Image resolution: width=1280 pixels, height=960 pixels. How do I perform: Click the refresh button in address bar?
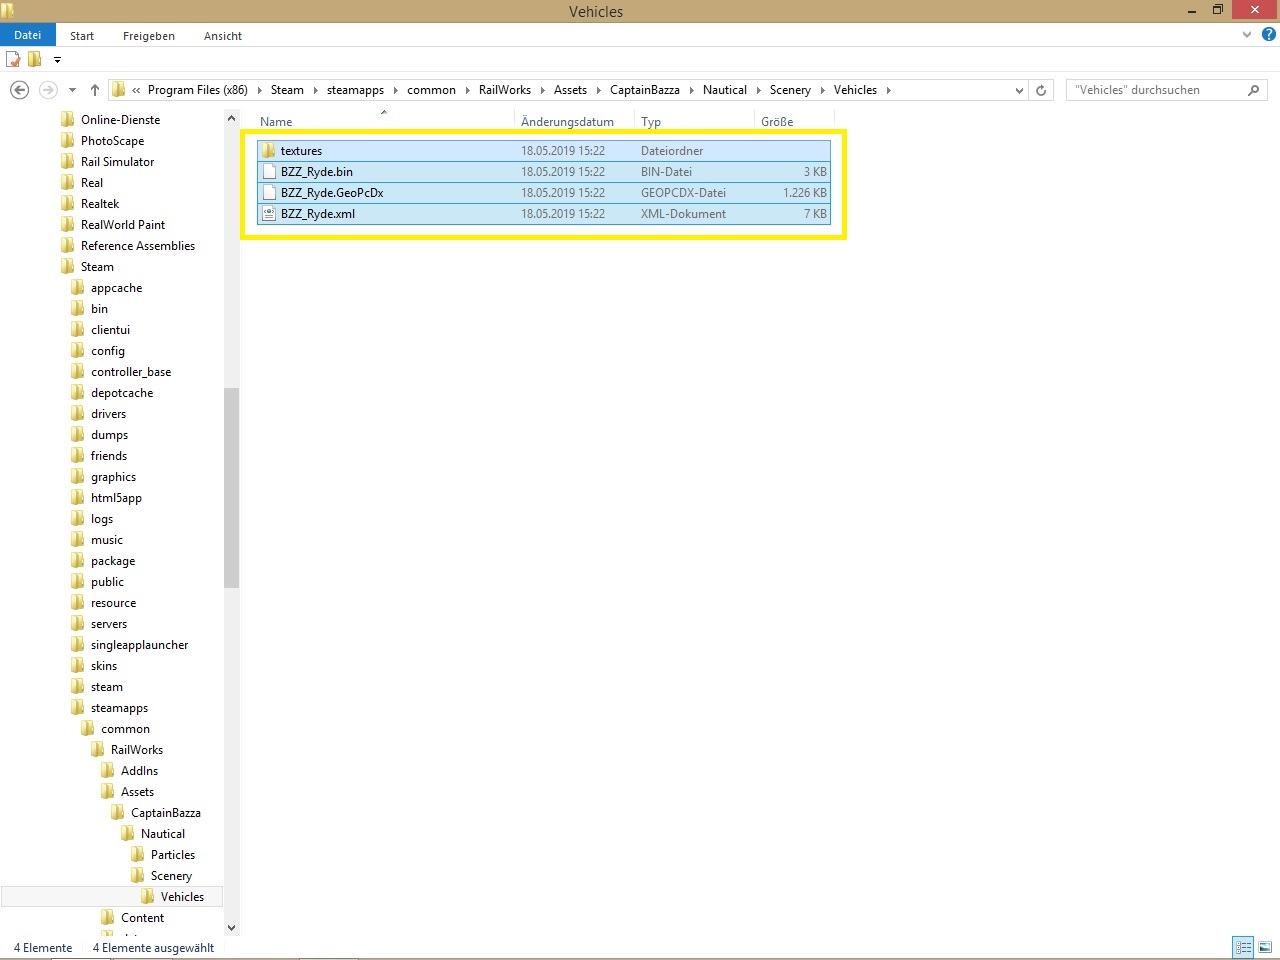click(x=1041, y=90)
